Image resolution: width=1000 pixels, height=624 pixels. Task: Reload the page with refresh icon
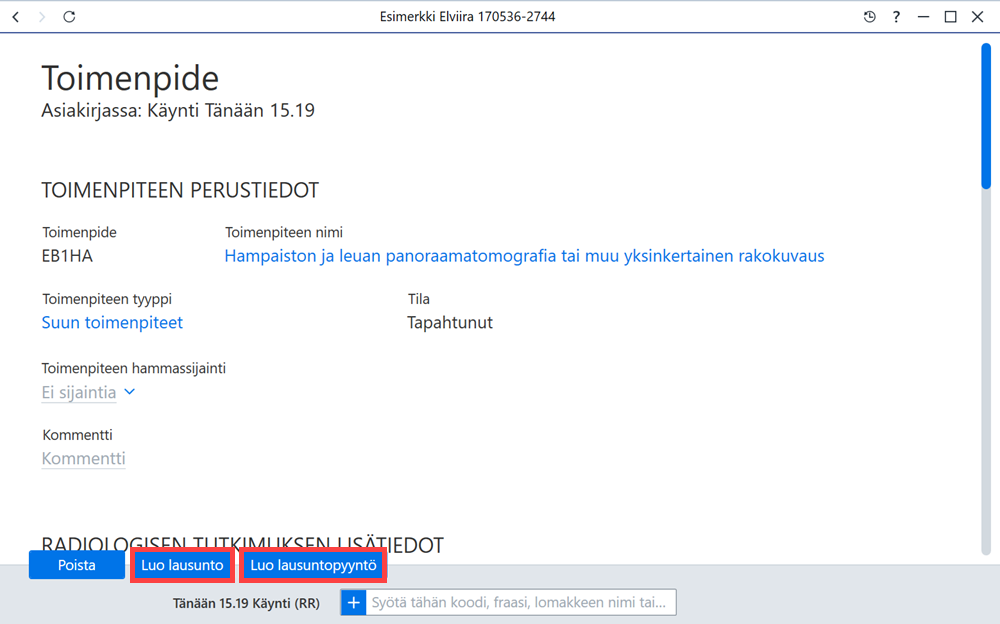[69, 17]
